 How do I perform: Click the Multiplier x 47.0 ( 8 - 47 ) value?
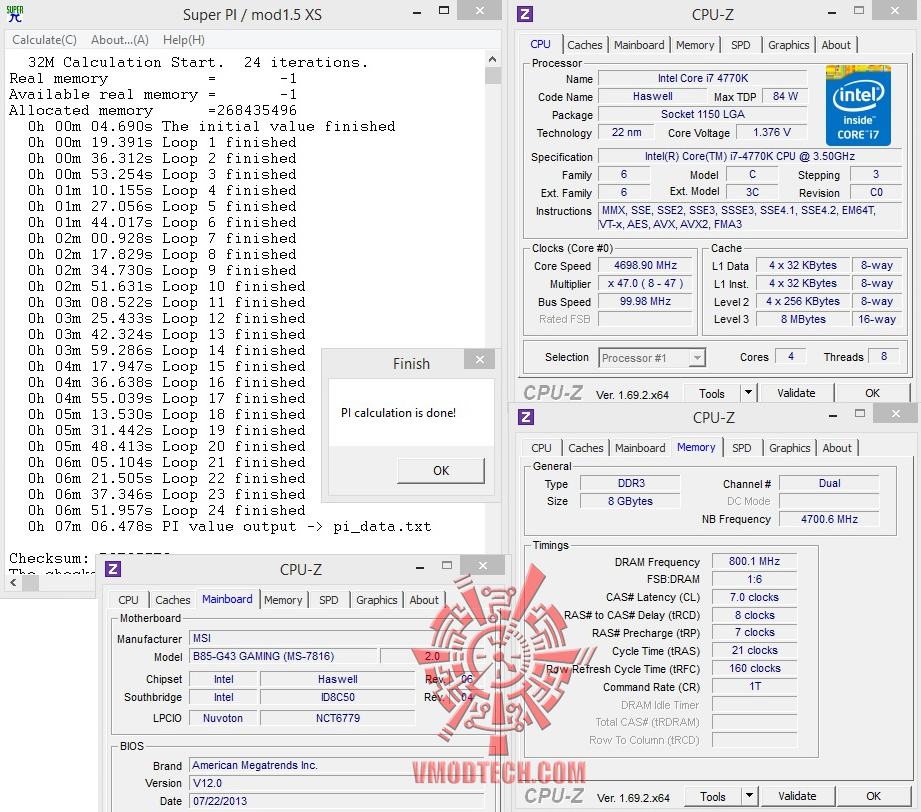pos(646,283)
